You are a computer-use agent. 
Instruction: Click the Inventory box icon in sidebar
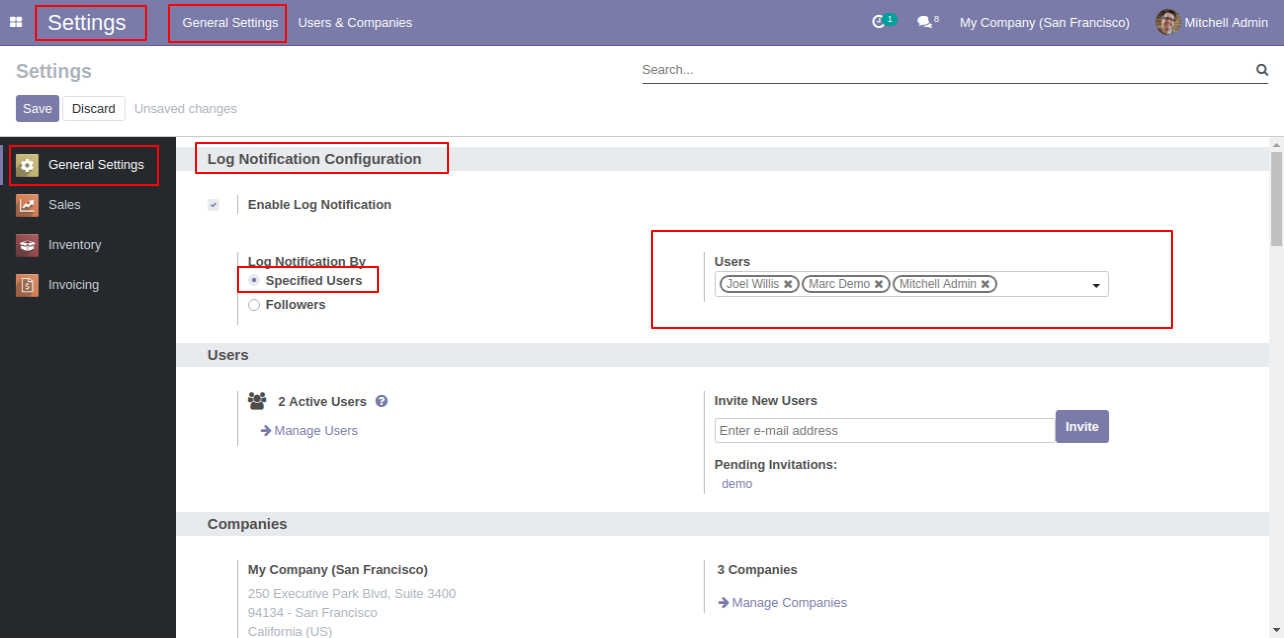pyautogui.click(x=28, y=245)
